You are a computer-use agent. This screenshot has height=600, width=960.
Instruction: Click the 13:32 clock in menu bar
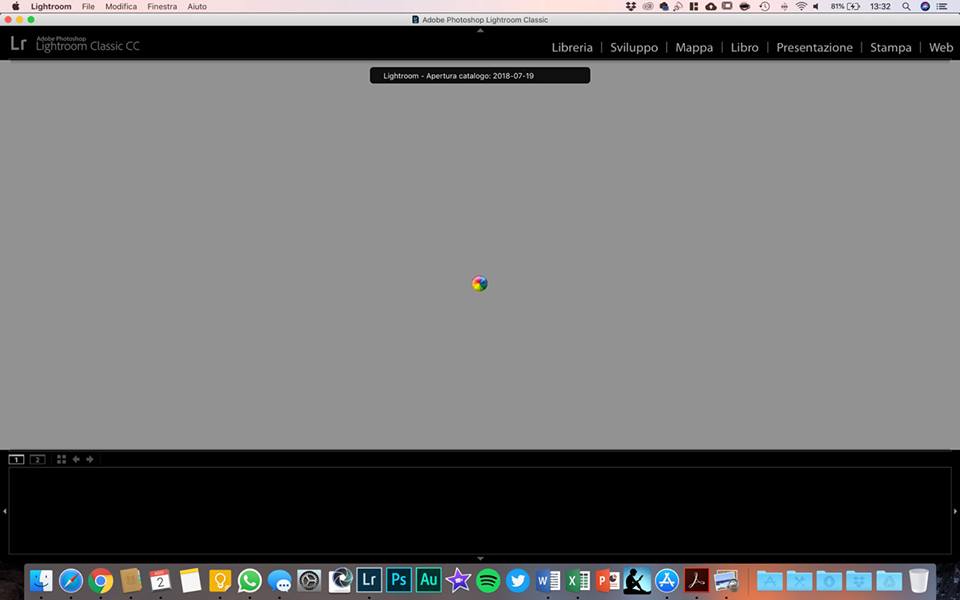click(880, 6)
